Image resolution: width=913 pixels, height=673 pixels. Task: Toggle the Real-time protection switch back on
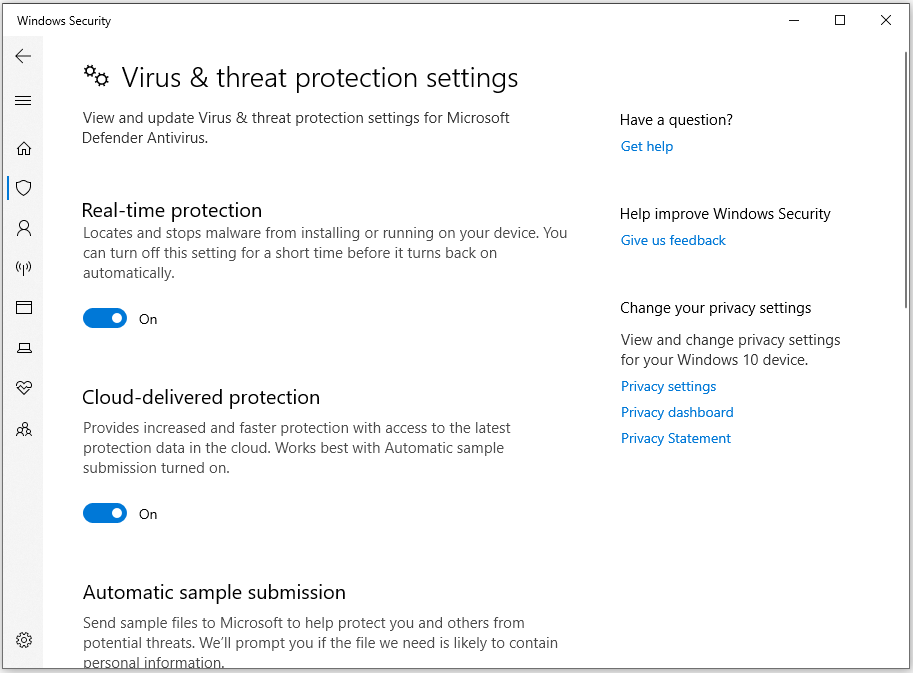(x=104, y=317)
